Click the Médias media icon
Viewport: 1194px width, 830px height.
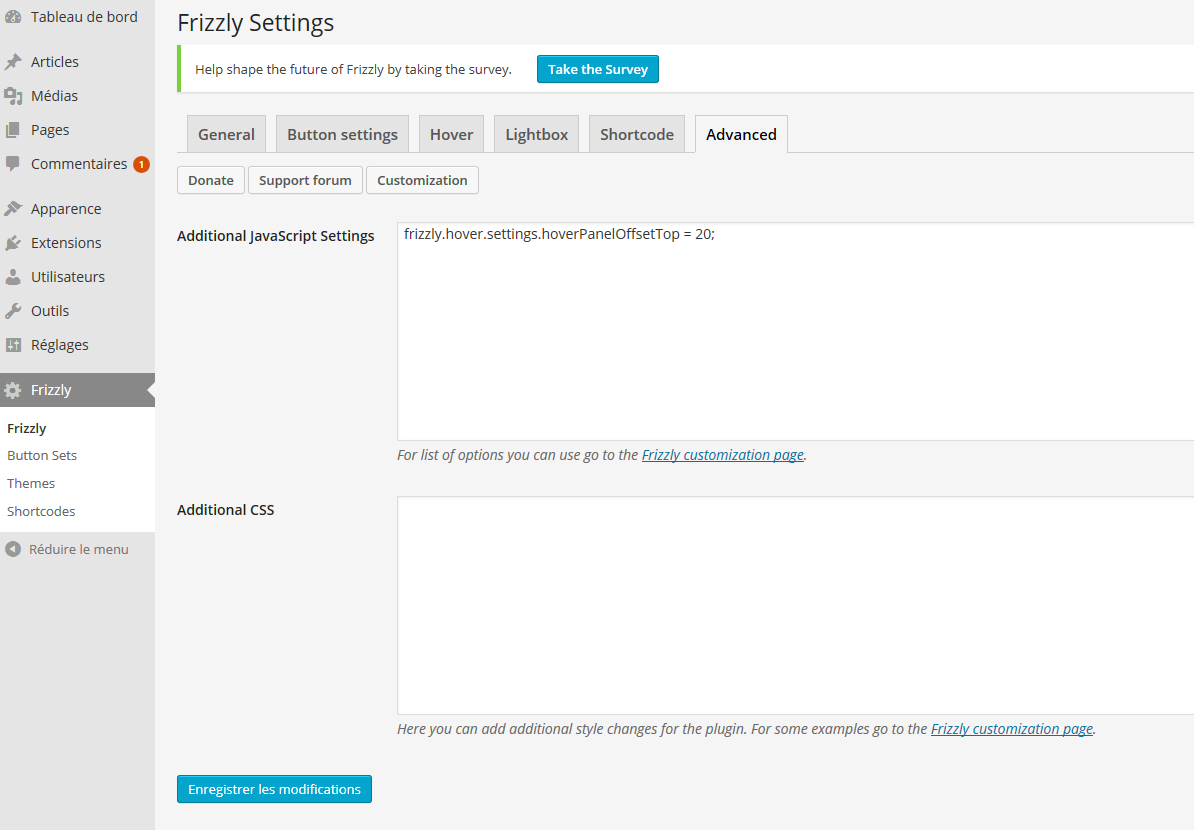click(x=13, y=96)
